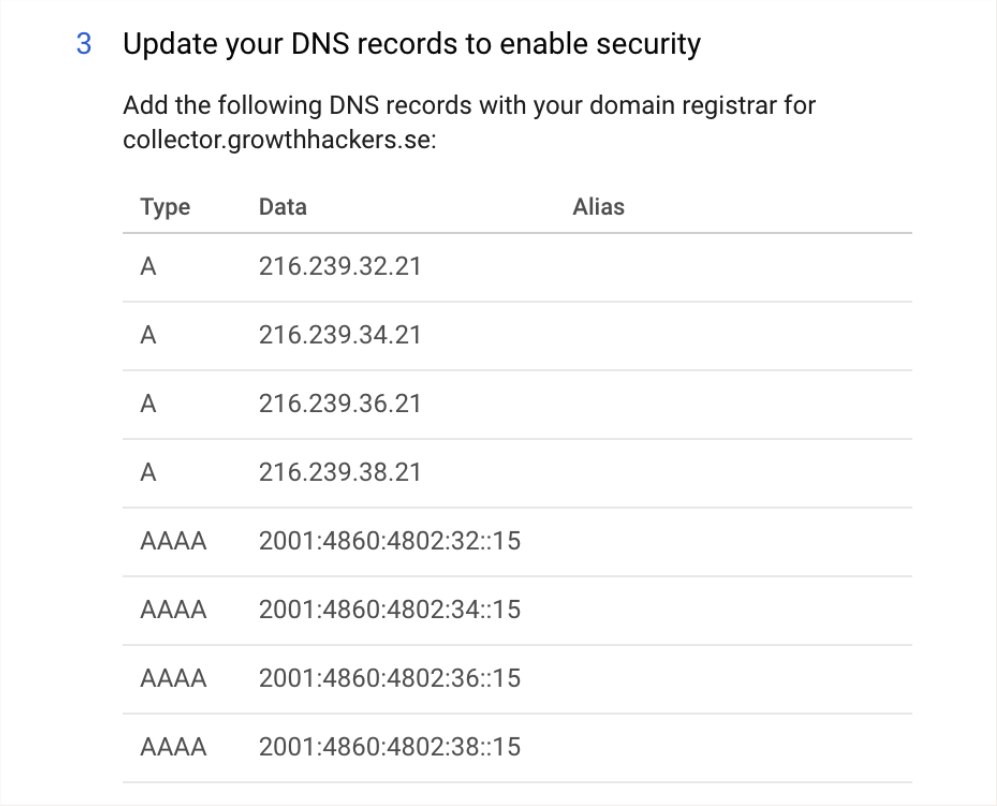Click the AAAA type cell for 2001:4860:4802:32::15
This screenshot has height=806, width=997.
[x=173, y=541]
